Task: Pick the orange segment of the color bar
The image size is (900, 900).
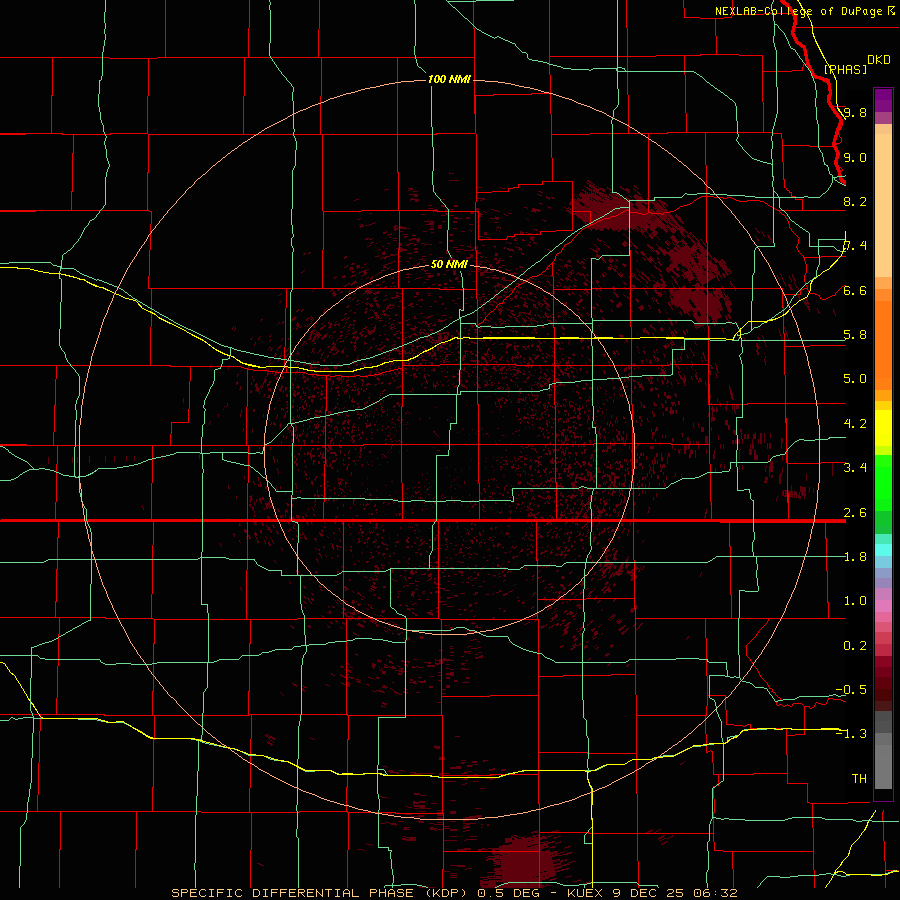Action: pos(883,344)
